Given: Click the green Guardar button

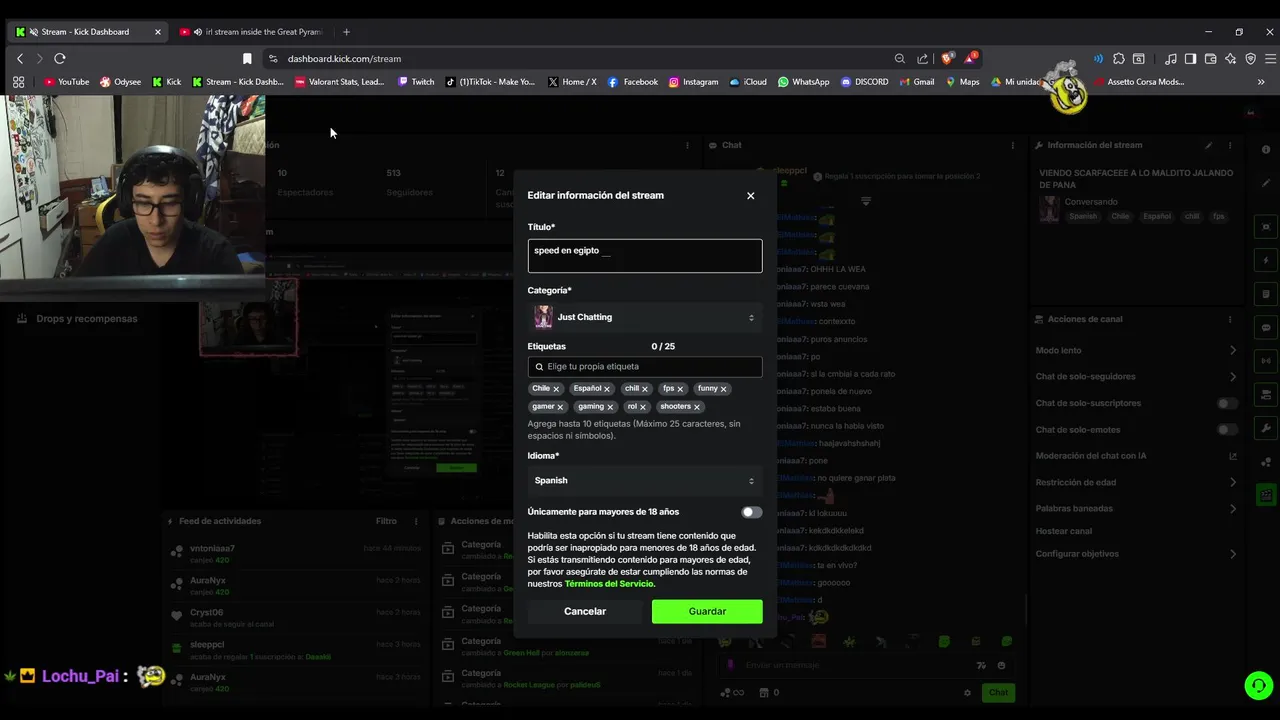Looking at the screenshot, I should 707,611.
